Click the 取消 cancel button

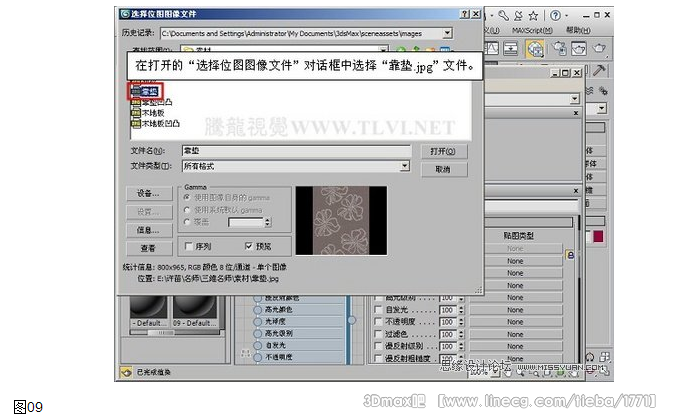[x=443, y=169]
